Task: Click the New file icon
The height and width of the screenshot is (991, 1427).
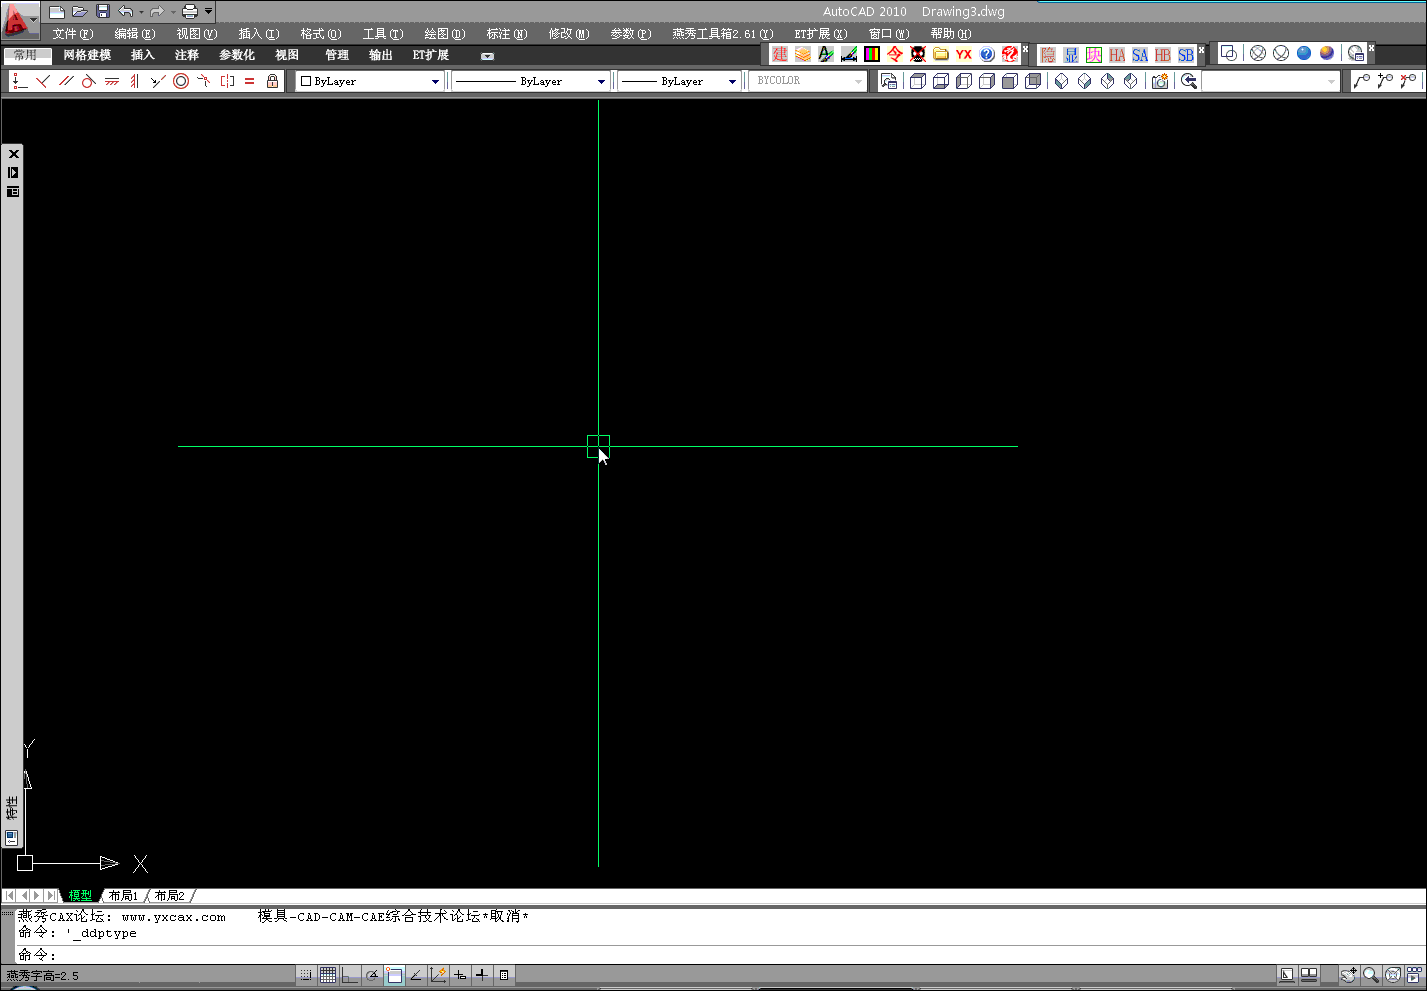Action: coord(56,12)
